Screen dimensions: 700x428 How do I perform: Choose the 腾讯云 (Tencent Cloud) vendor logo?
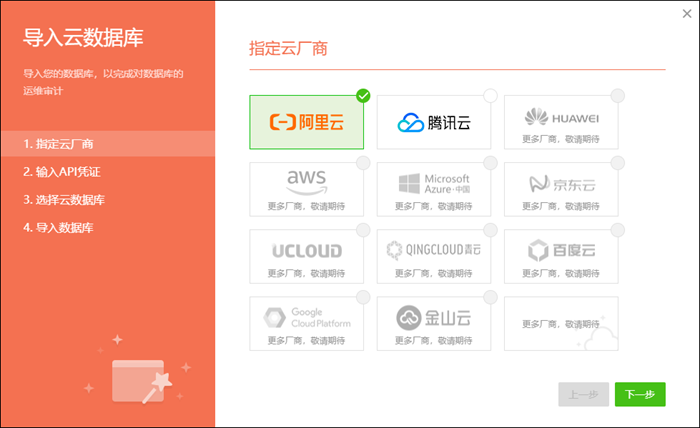[433, 122]
